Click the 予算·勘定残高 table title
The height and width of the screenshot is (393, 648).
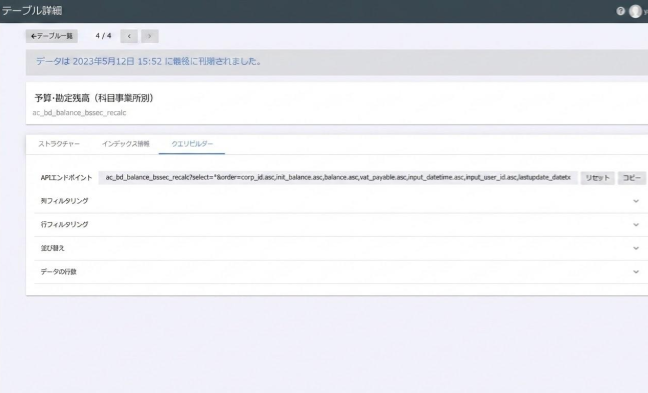94,98
